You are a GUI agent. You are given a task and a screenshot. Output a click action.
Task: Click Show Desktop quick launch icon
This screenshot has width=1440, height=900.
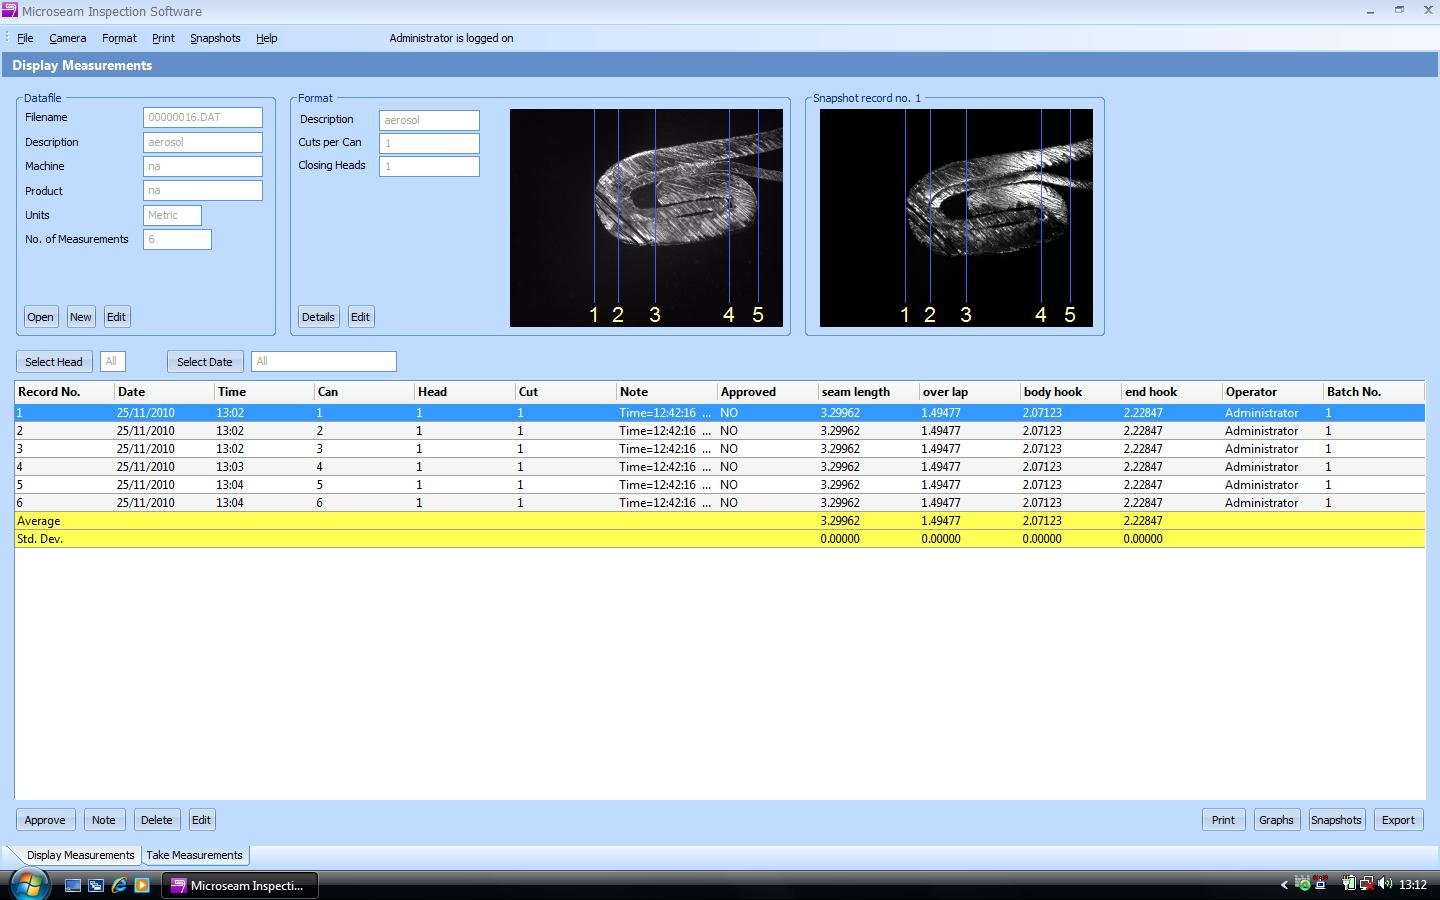[x=73, y=885]
